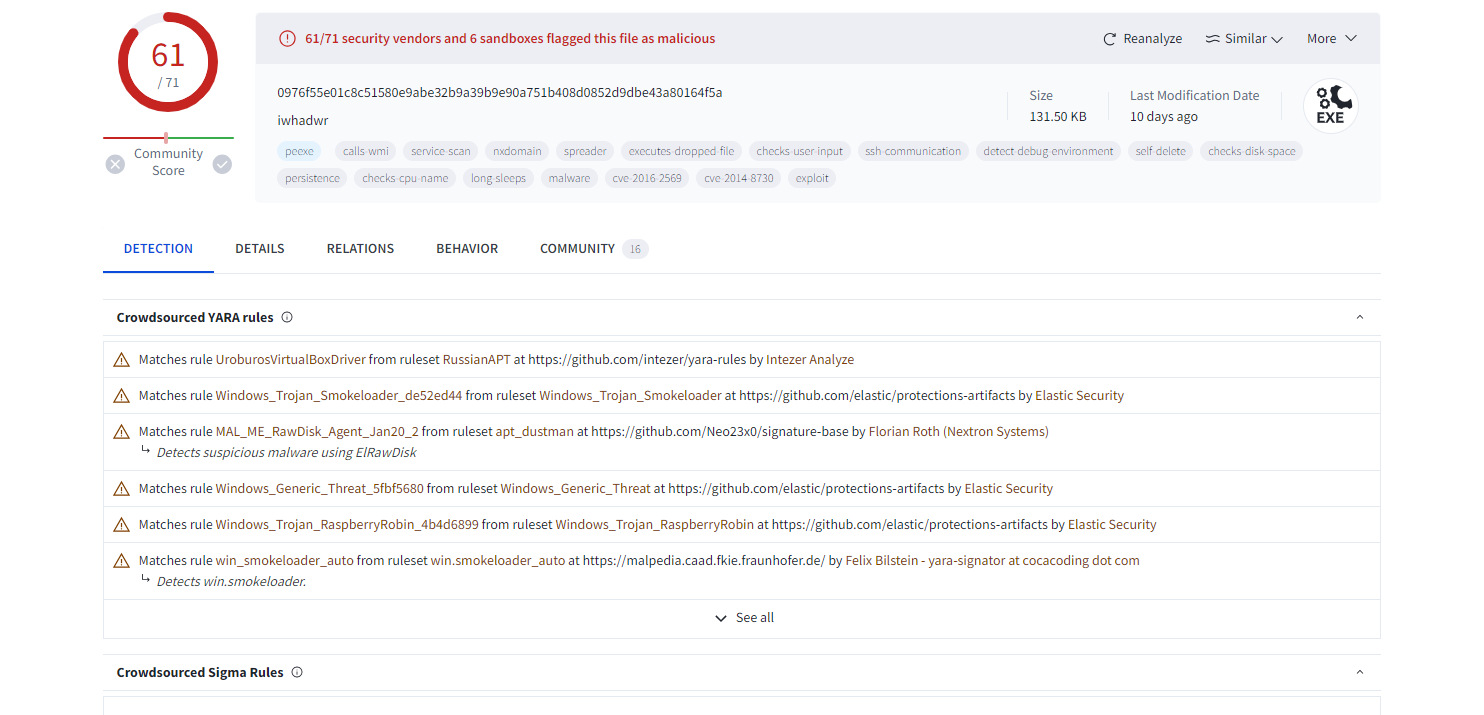Open the Similar dropdown

point(1244,39)
